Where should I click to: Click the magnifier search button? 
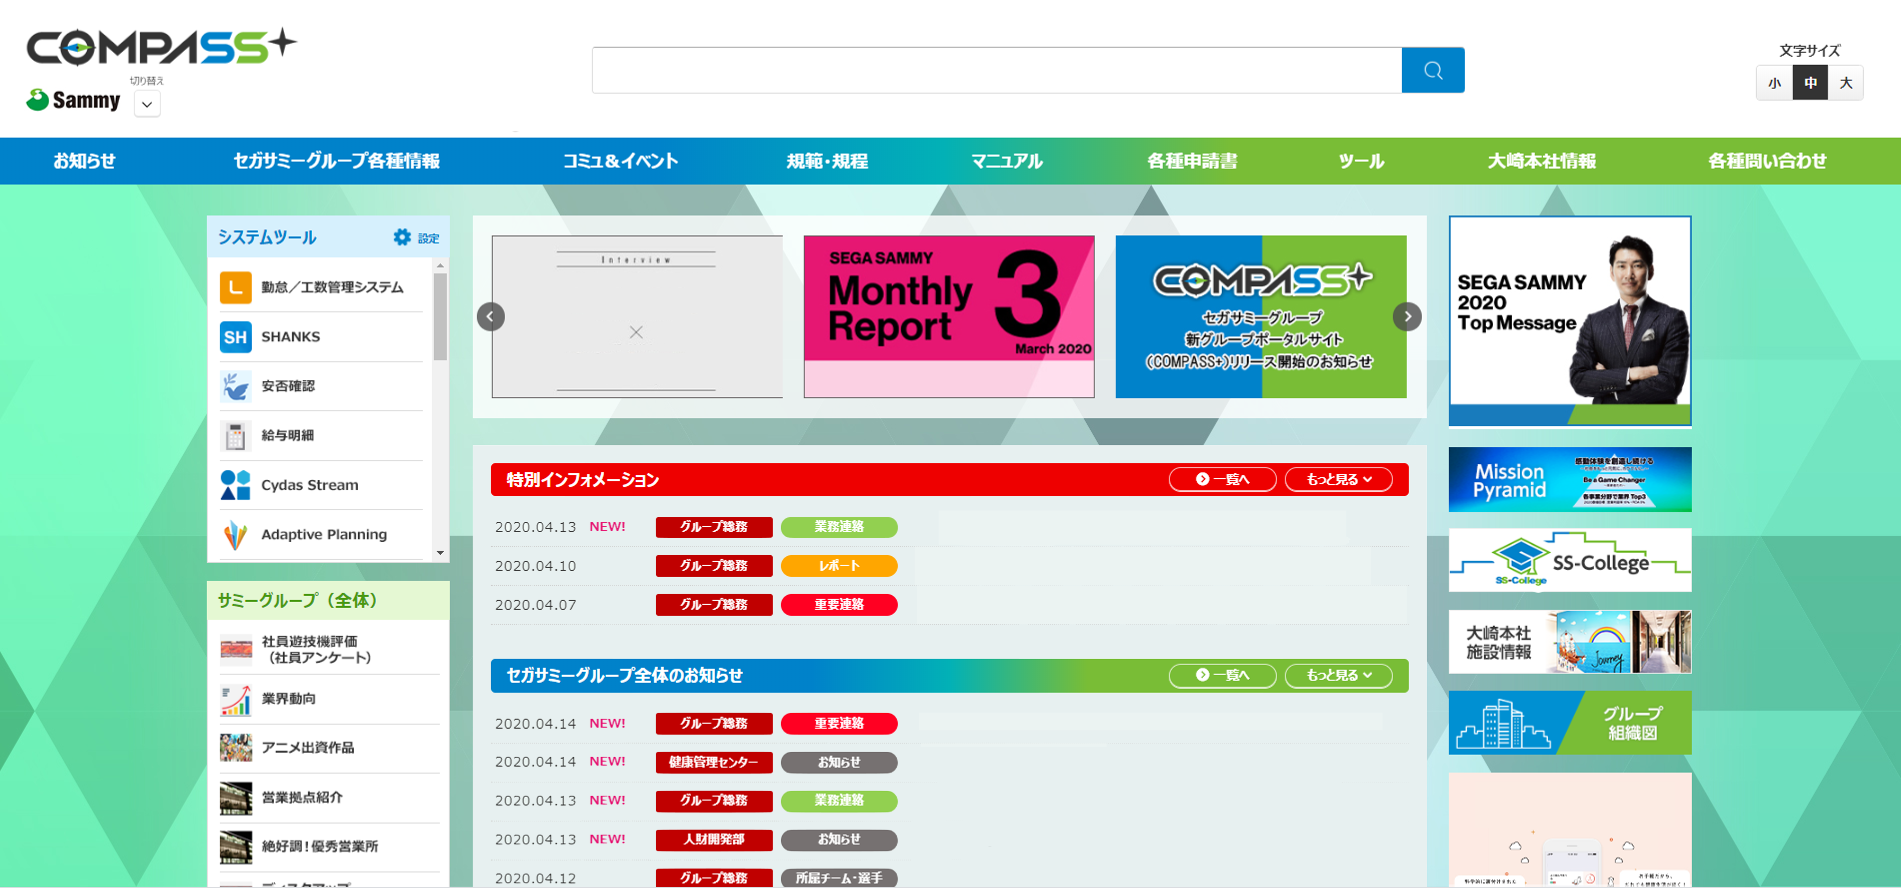pyautogui.click(x=1432, y=70)
